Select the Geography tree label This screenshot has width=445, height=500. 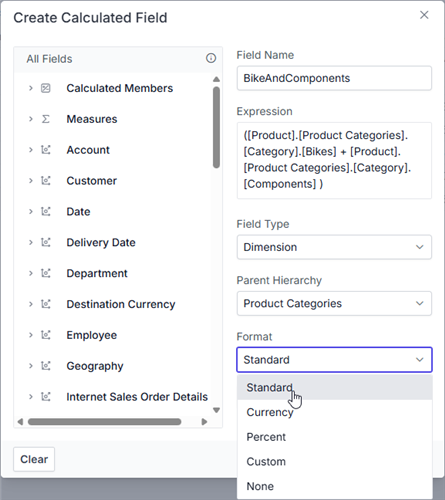tap(95, 366)
